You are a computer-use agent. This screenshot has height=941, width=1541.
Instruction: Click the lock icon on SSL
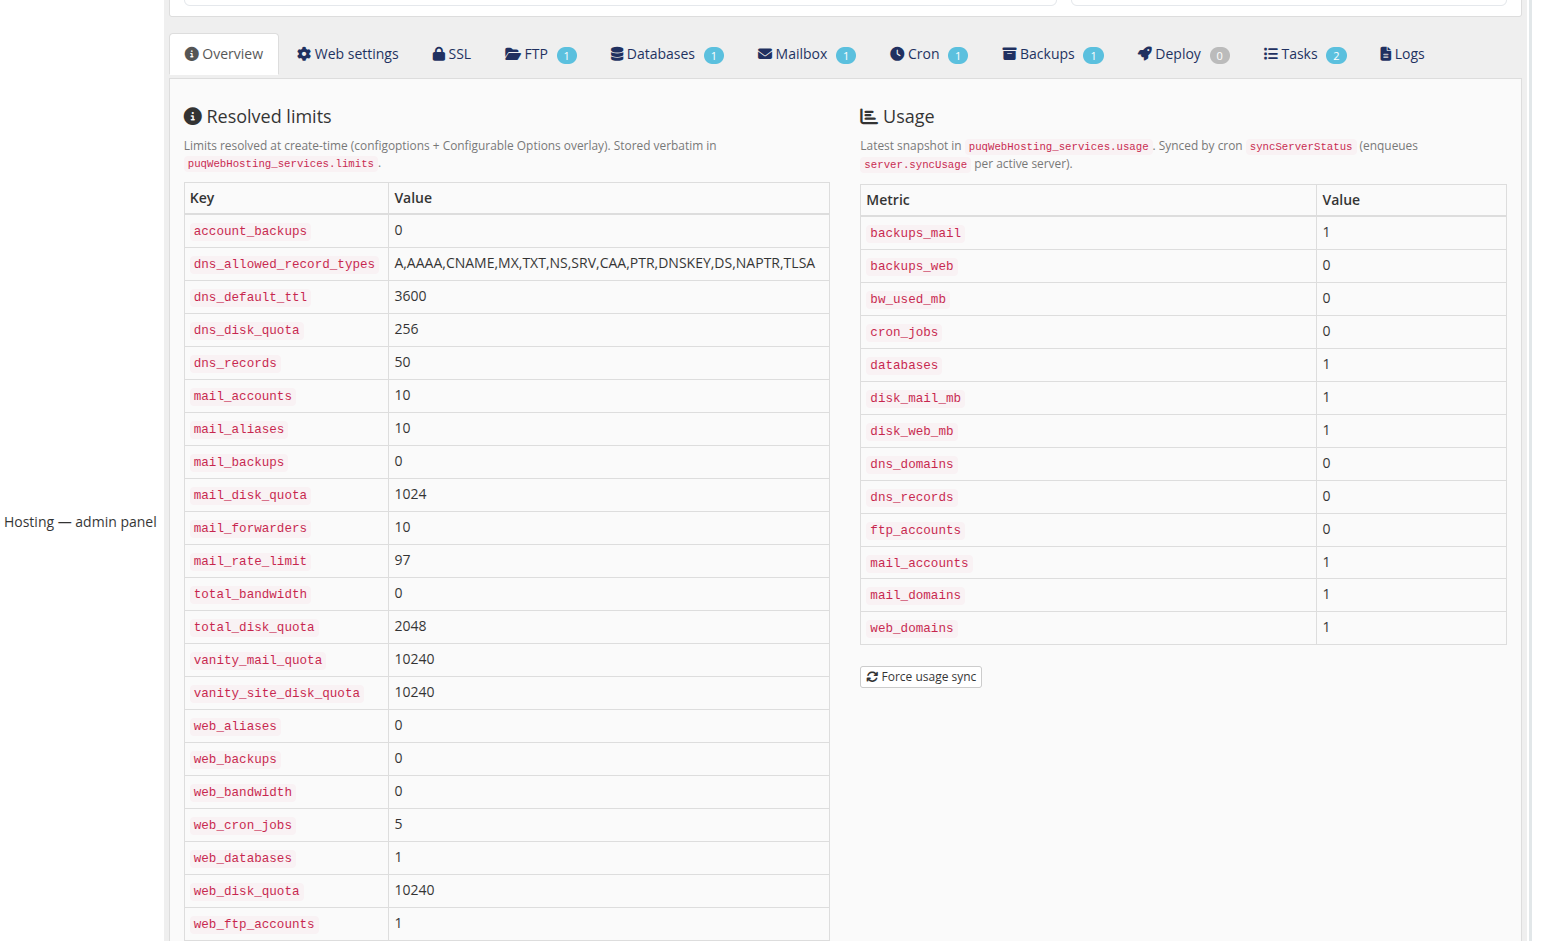point(438,54)
